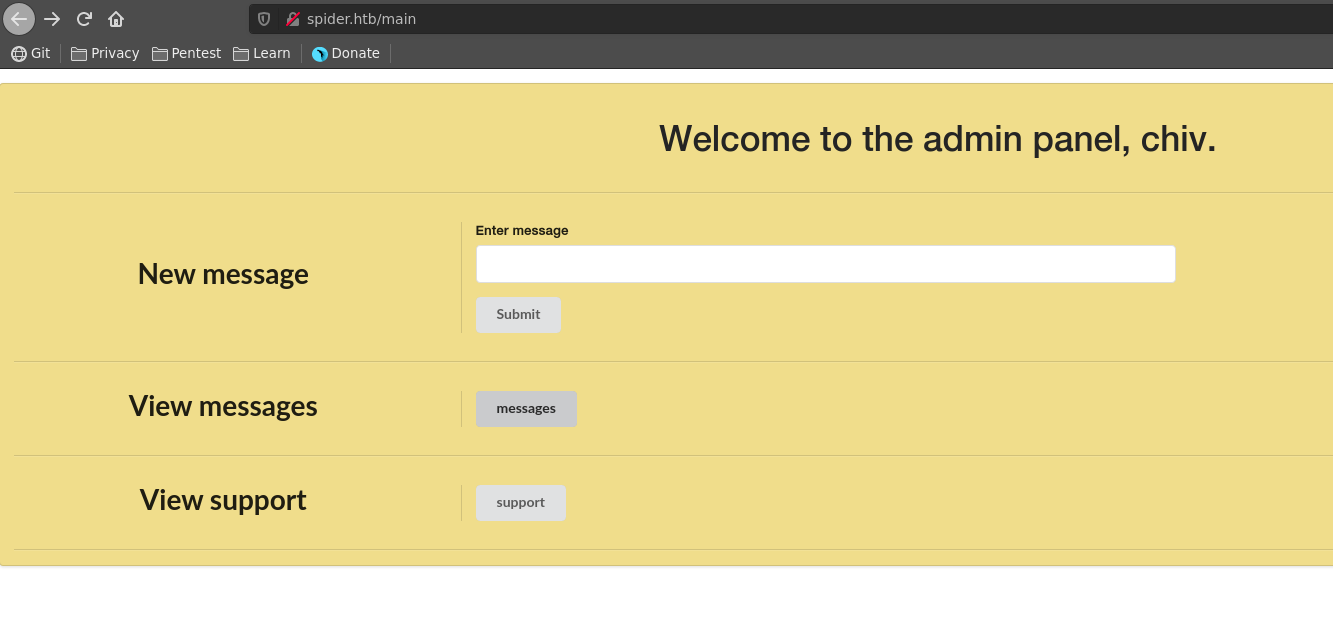Image resolution: width=1333 pixels, height=636 pixels.
Task: Expand the Learn bookmarks folder
Action: (x=262, y=53)
